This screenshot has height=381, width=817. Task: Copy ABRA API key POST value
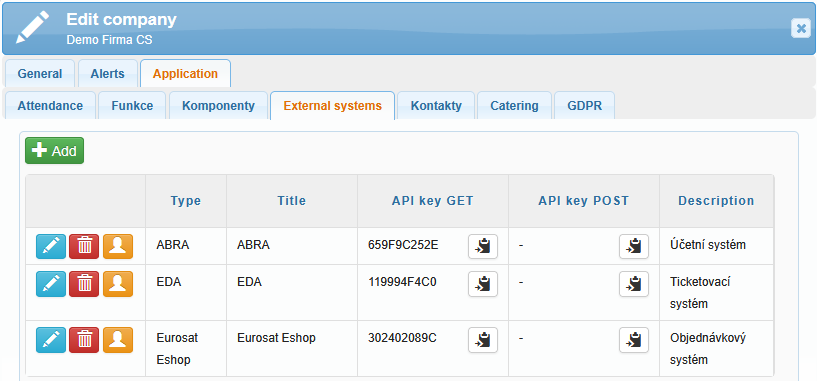click(x=634, y=247)
